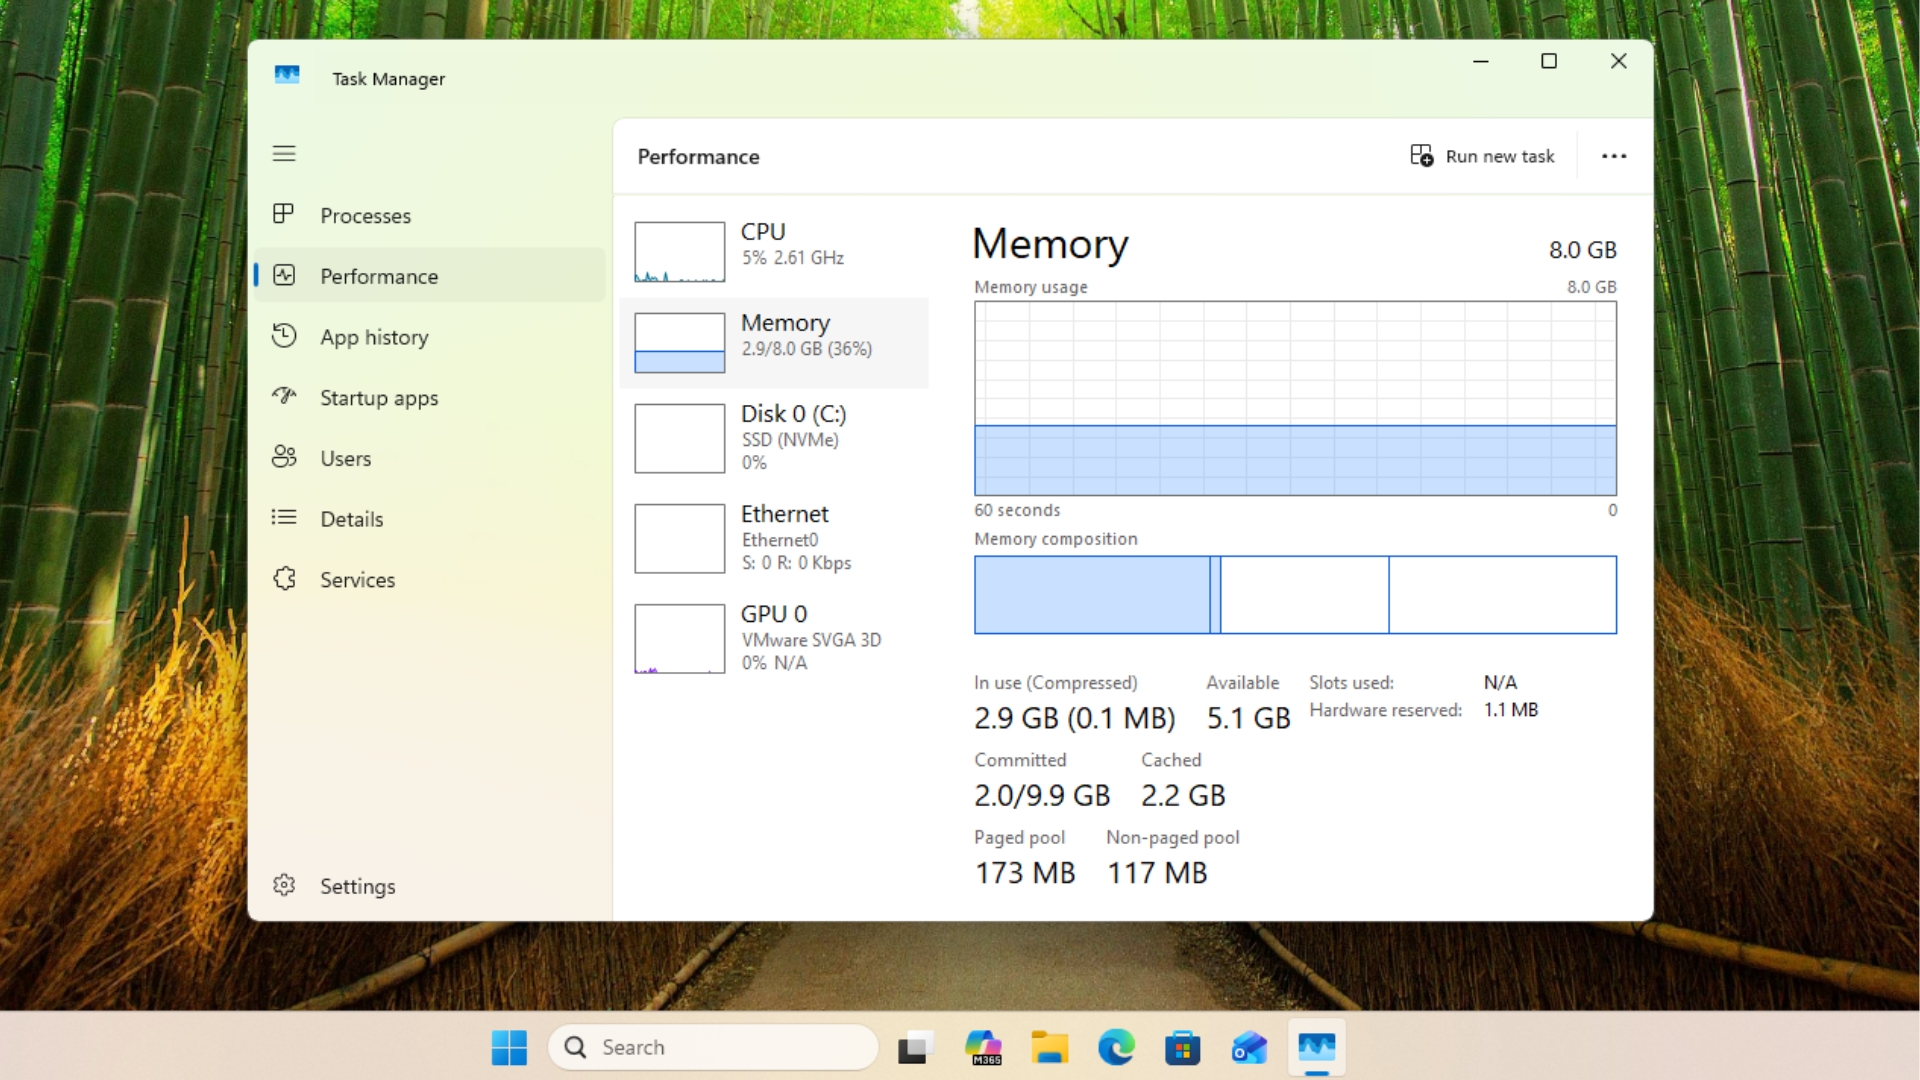Click the "Hardware reserved:" label

1385,710
